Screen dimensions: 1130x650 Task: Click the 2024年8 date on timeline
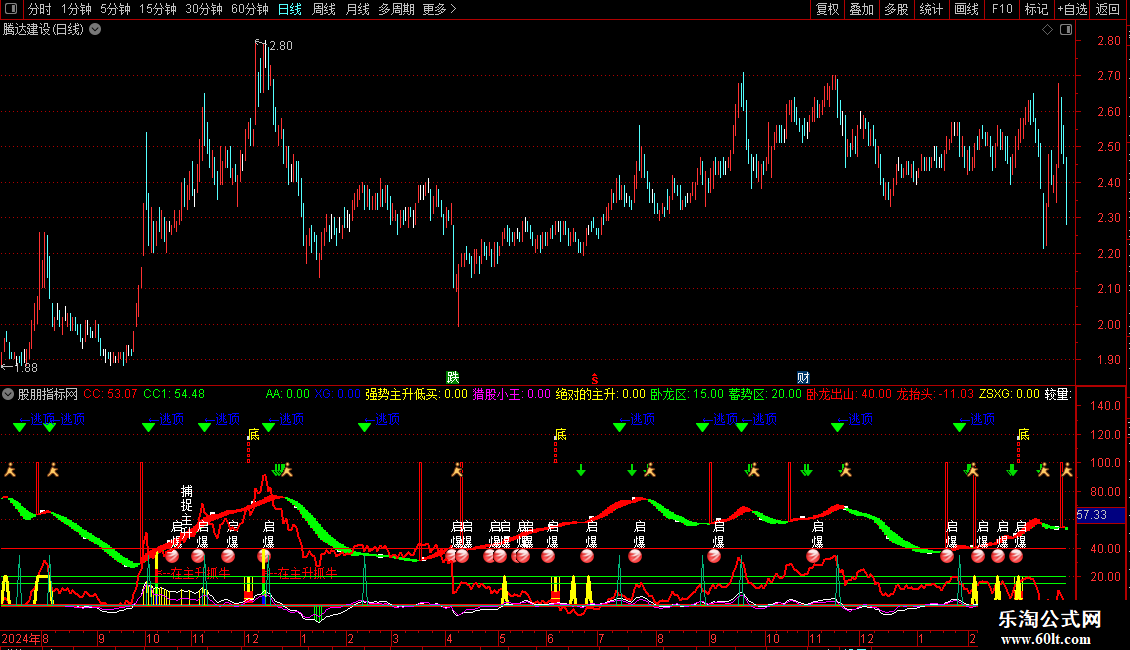[25, 638]
